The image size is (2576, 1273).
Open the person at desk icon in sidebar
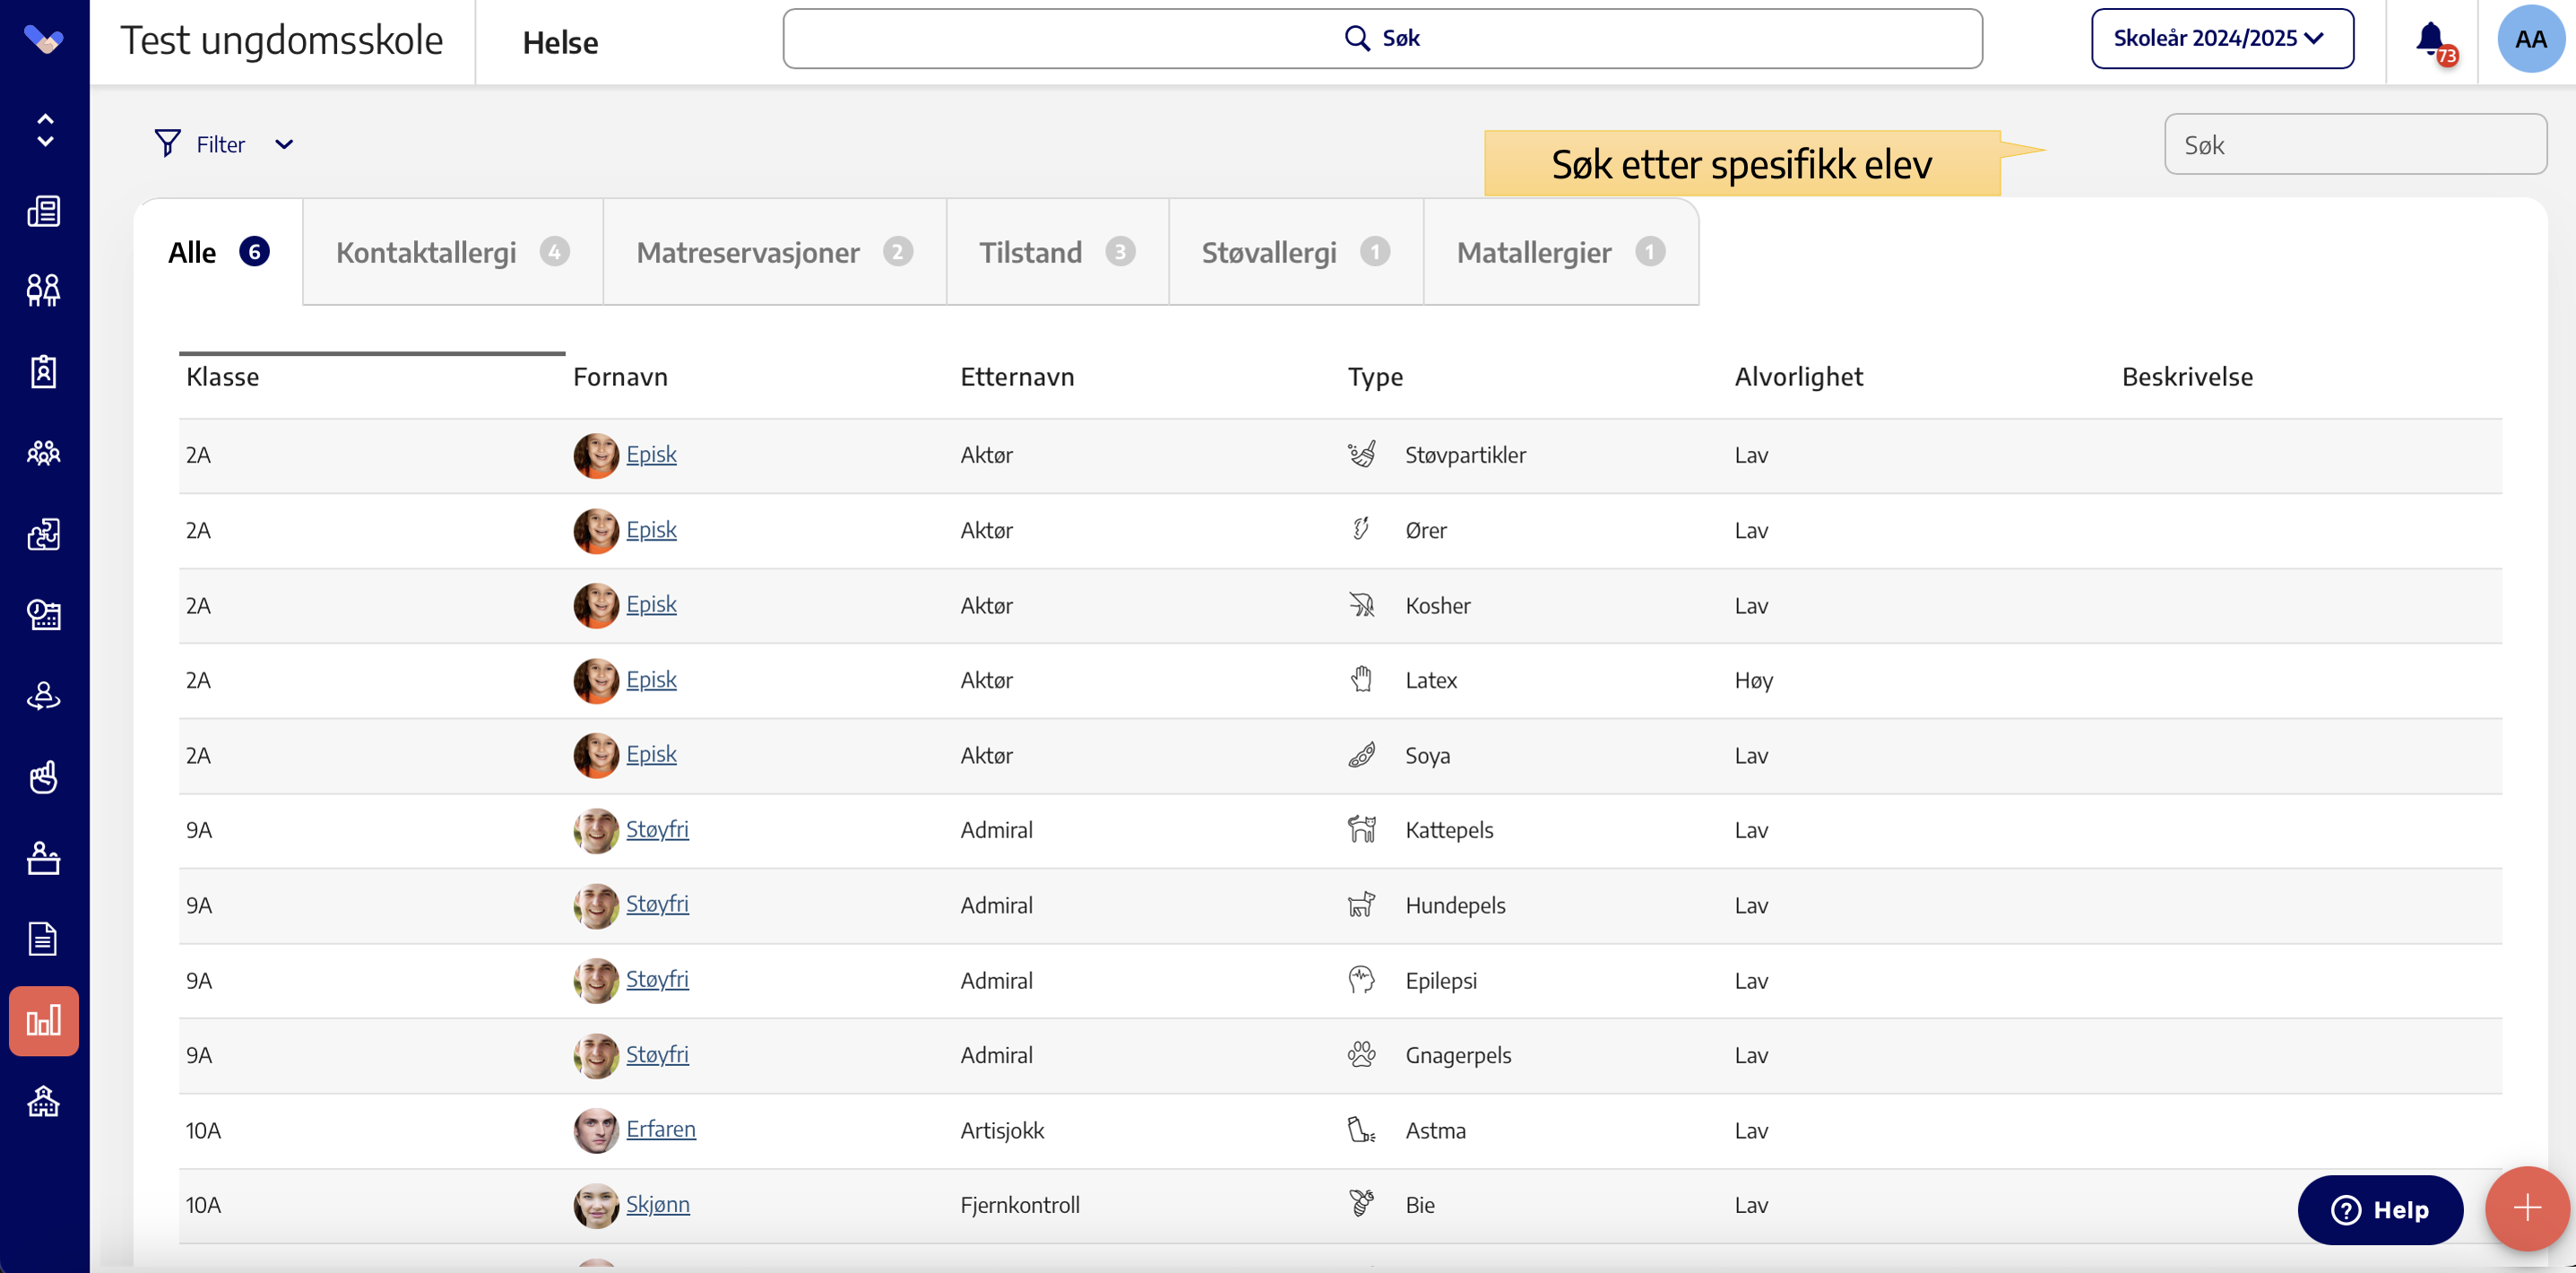click(44, 858)
